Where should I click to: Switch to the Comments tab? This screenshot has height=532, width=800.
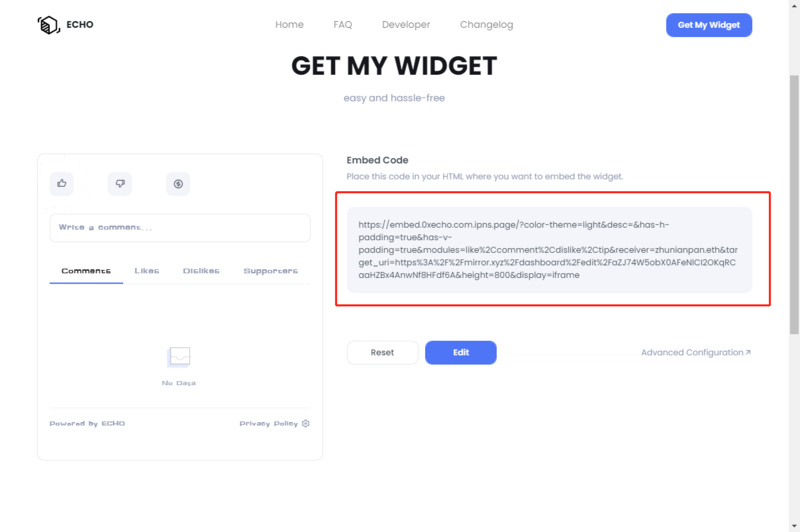pyautogui.click(x=86, y=271)
